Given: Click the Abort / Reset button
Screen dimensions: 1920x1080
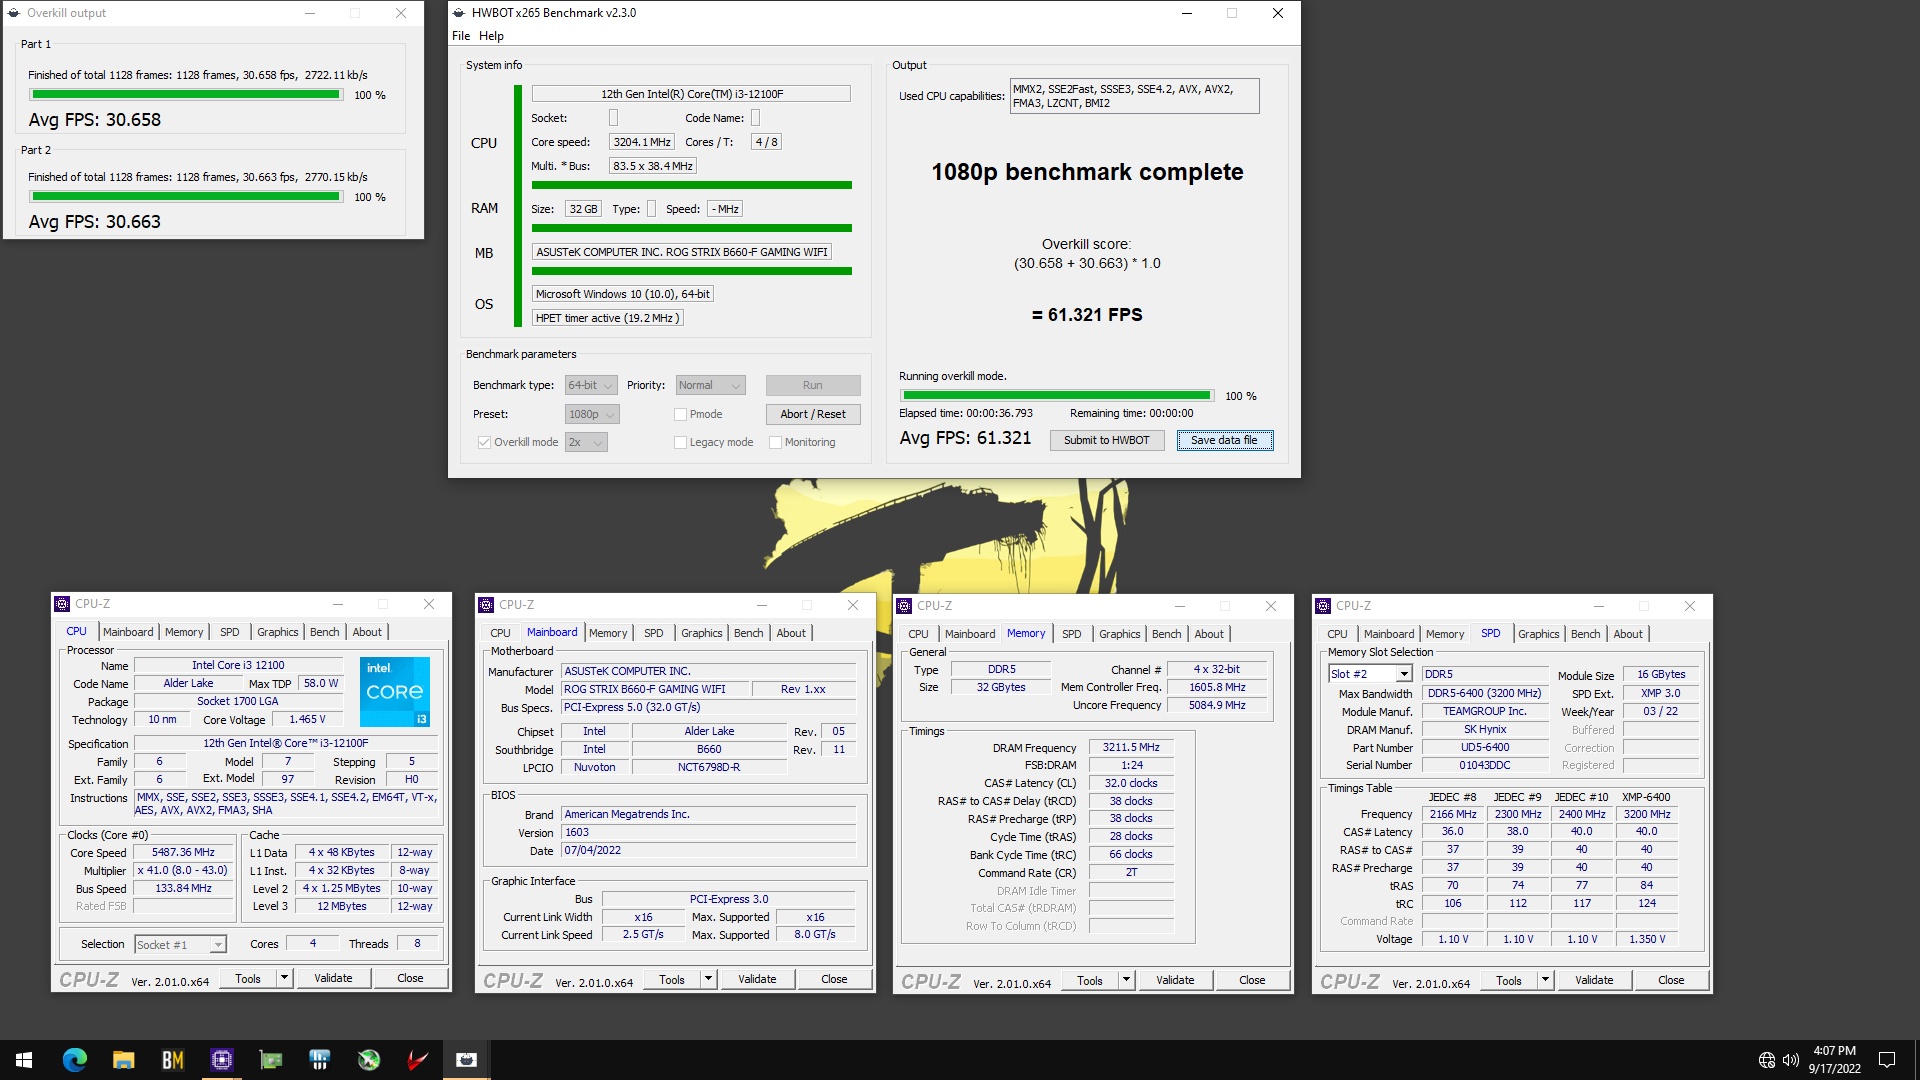Looking at the screenshot, I should point(813,414).
